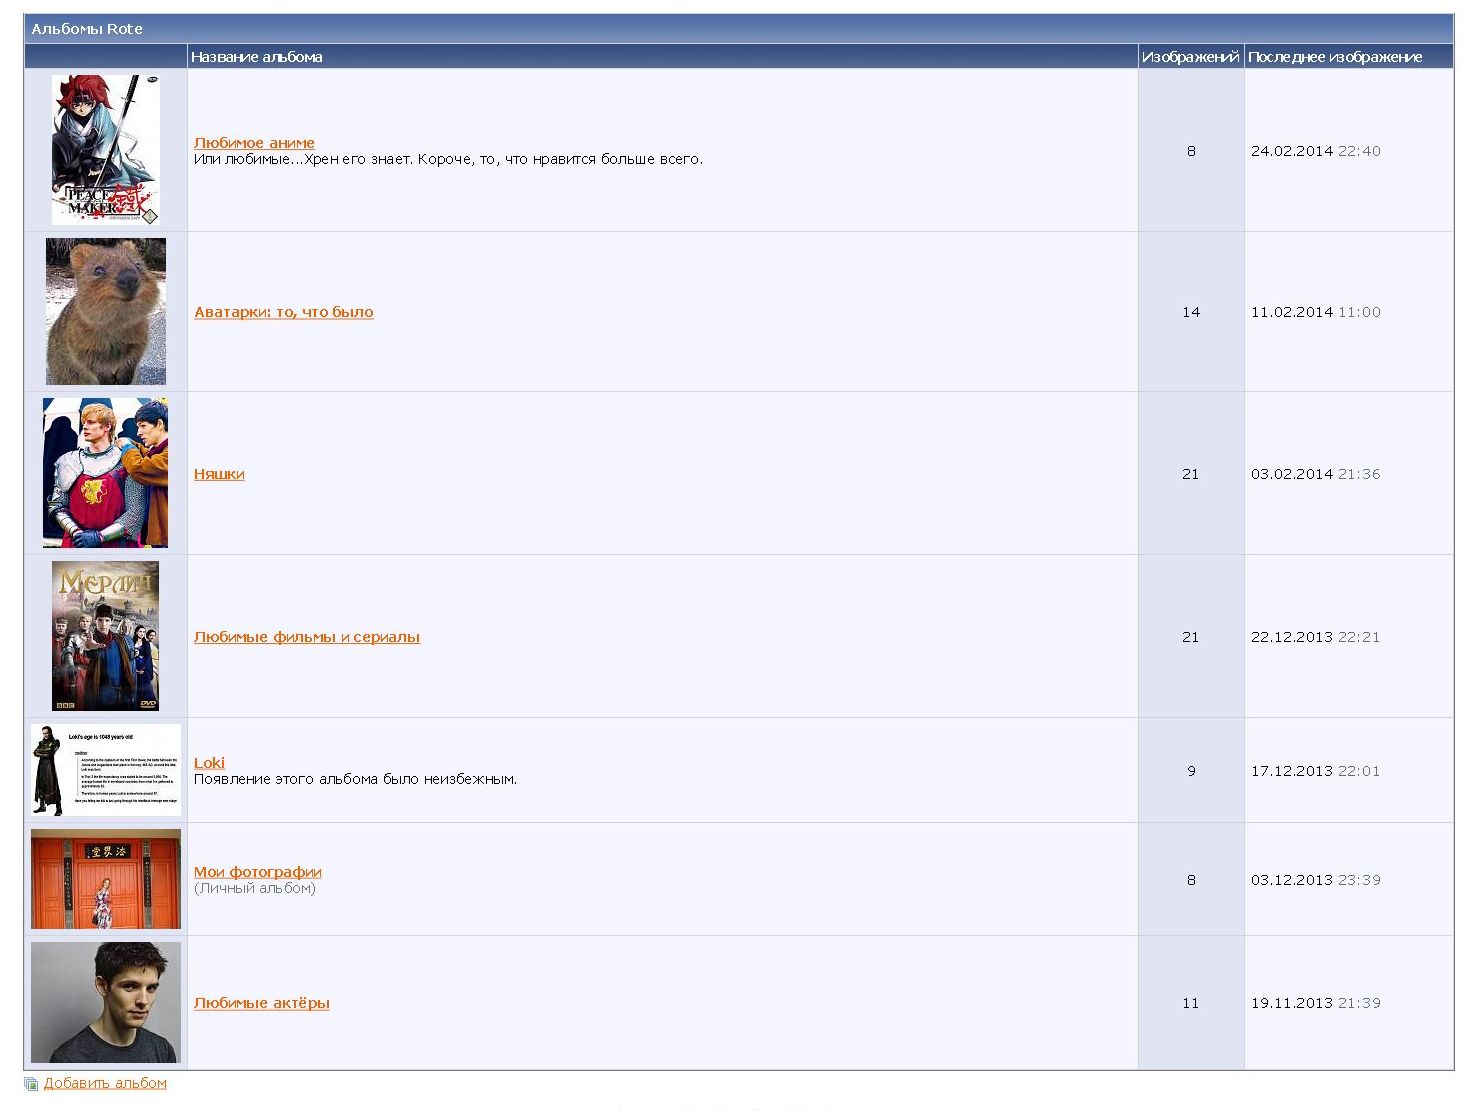Open the Аватарки: то, что было album
Viewport: 1475px width, 1111px height.
284,312
